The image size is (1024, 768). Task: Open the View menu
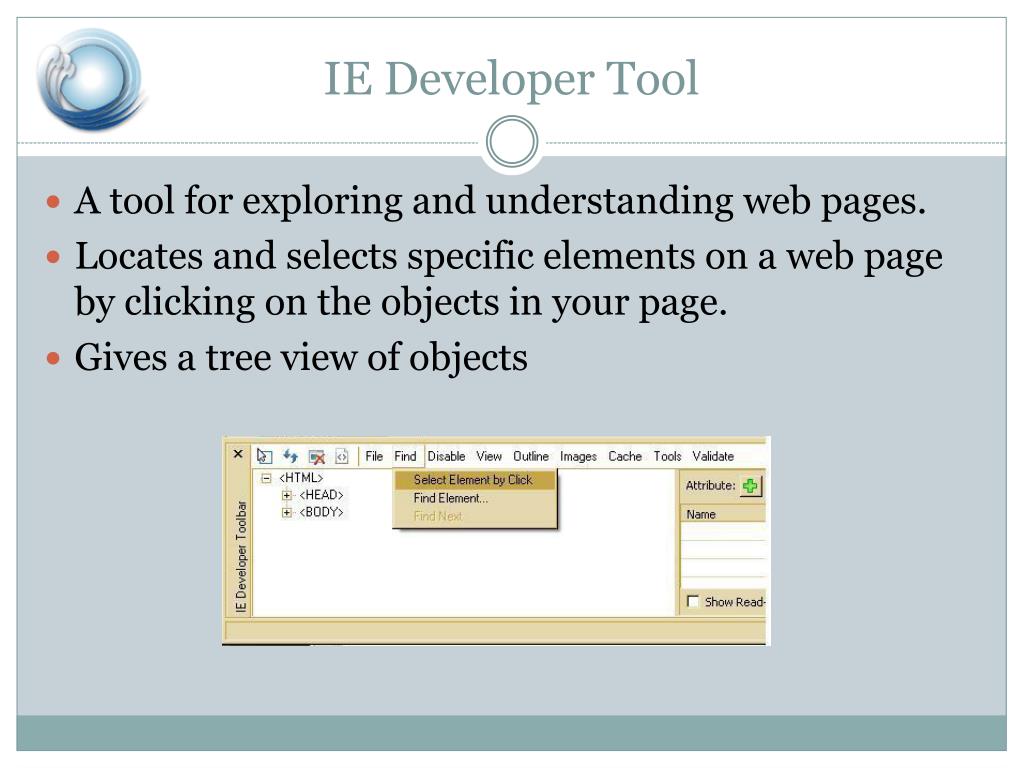pyautogui.click(x=489, y=456)
